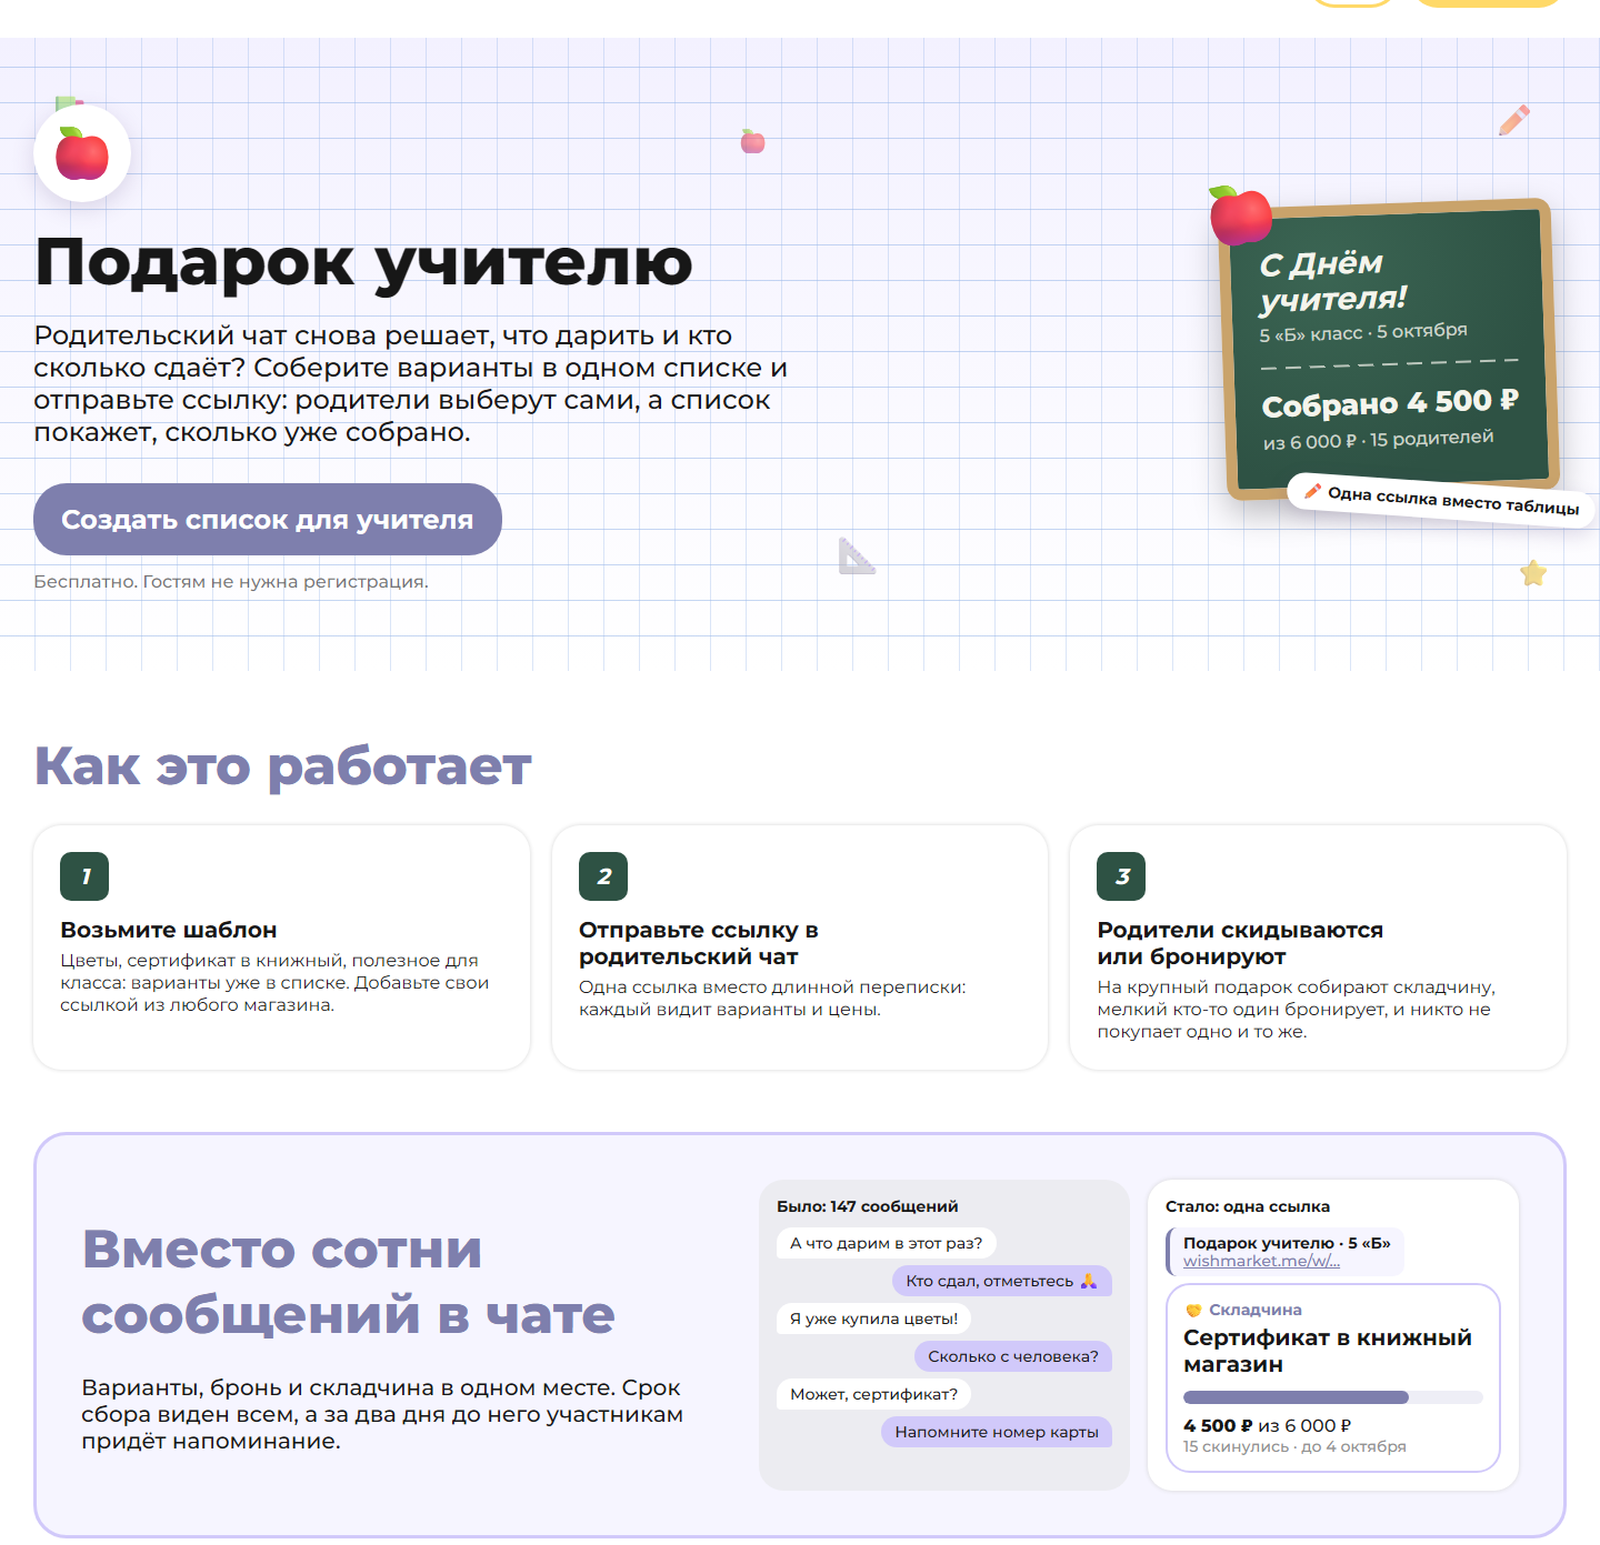The height and width of the screenshot is (1545, 1600).
Task: Click '5 «Б» класс · 5 октября' text
Action: tap(1363, 332)
